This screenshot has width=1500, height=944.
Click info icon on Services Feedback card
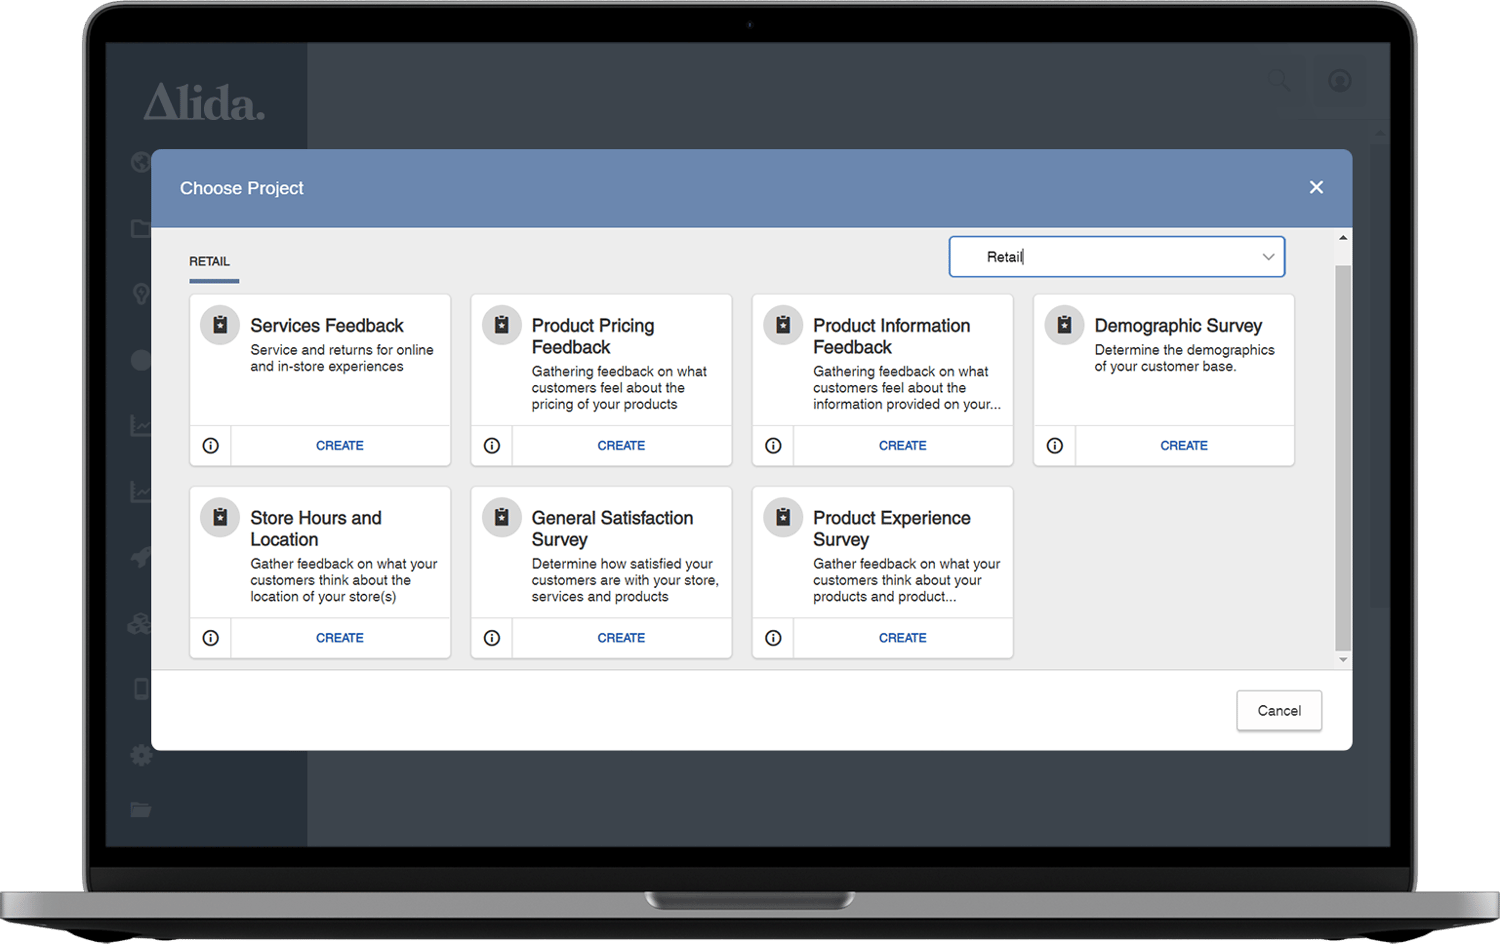pos(210,446)
